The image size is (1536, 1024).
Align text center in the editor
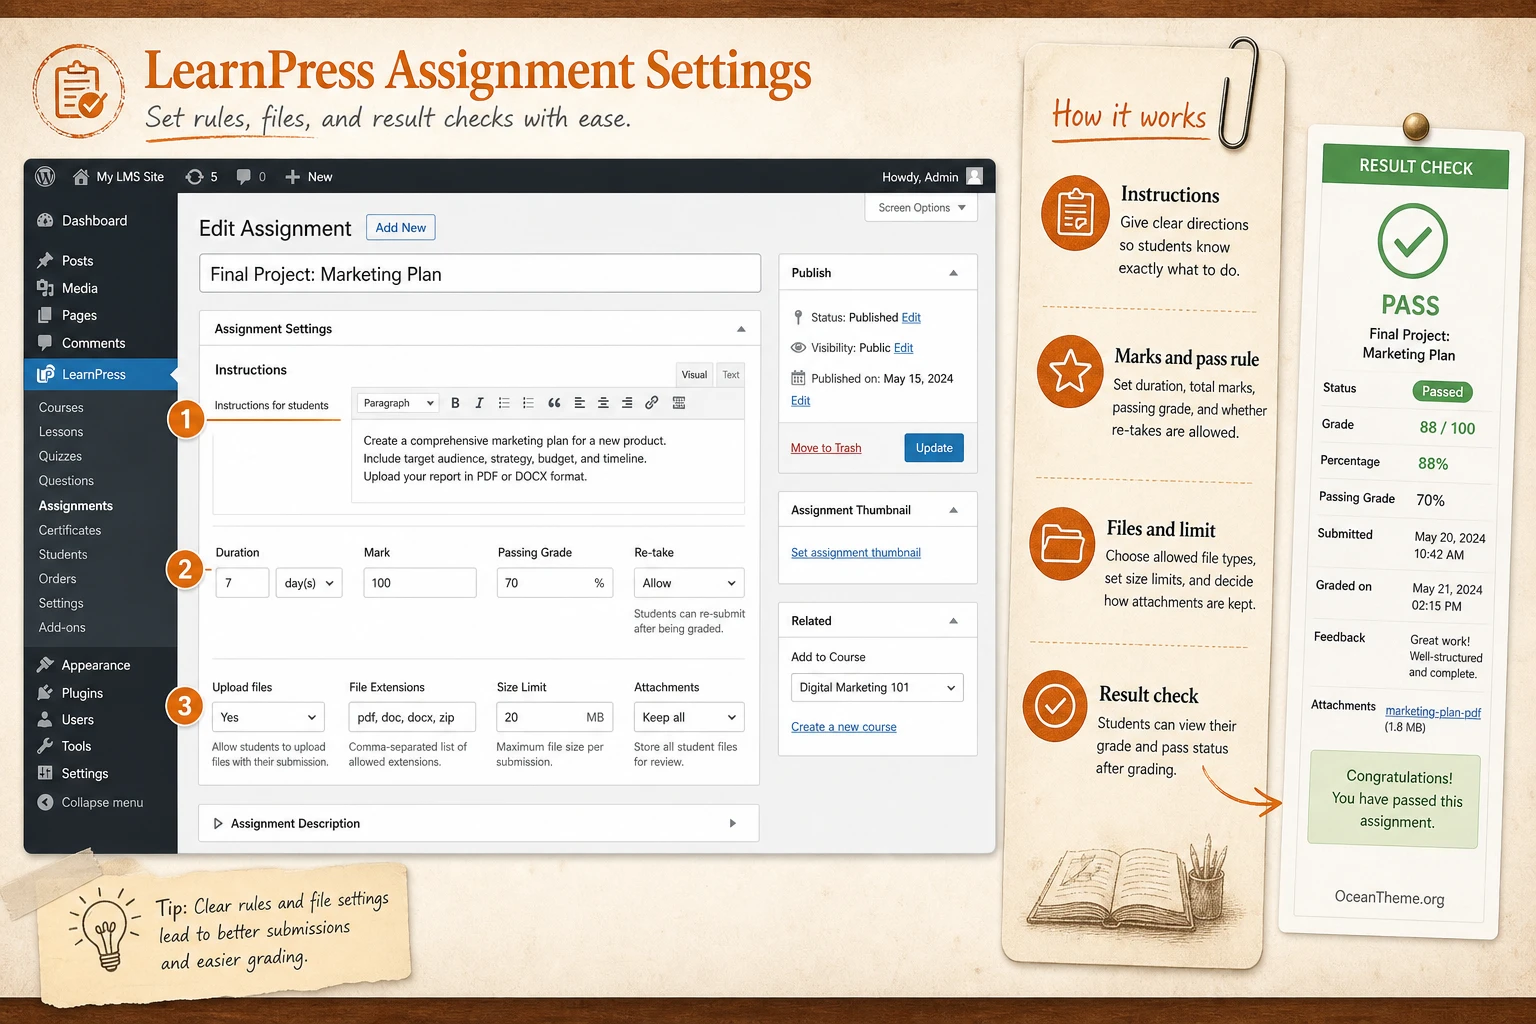(603, 403)
